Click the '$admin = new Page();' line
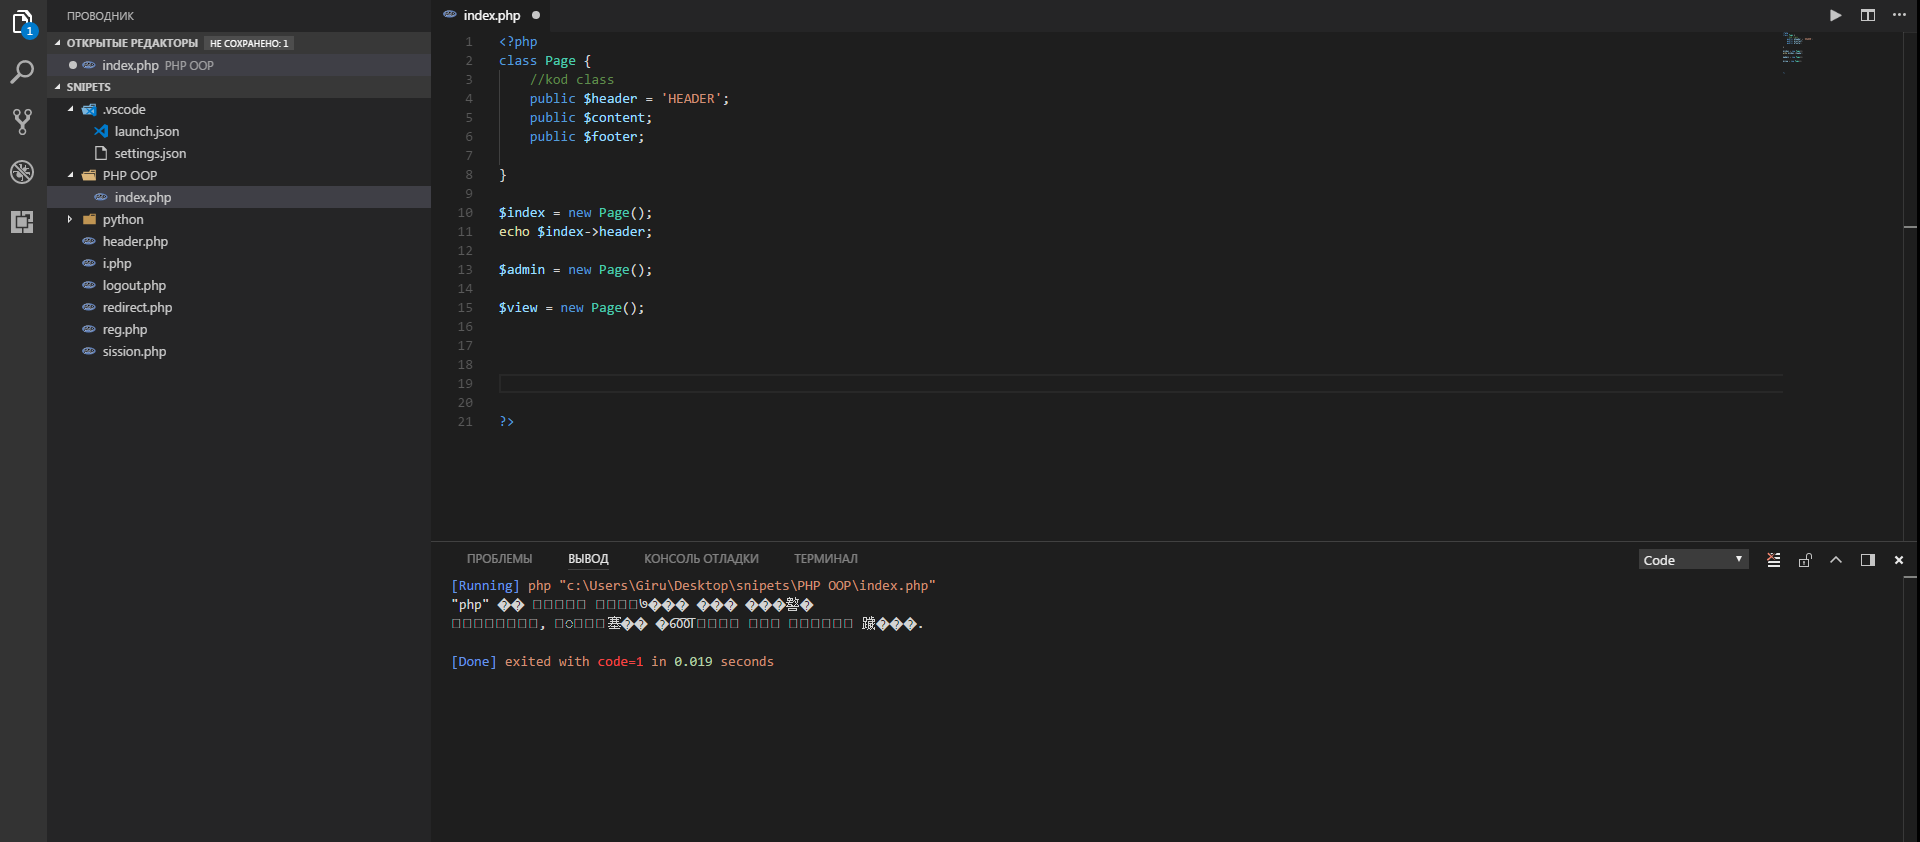Viewport: 1920px width, 842px height. pos(575,270)
